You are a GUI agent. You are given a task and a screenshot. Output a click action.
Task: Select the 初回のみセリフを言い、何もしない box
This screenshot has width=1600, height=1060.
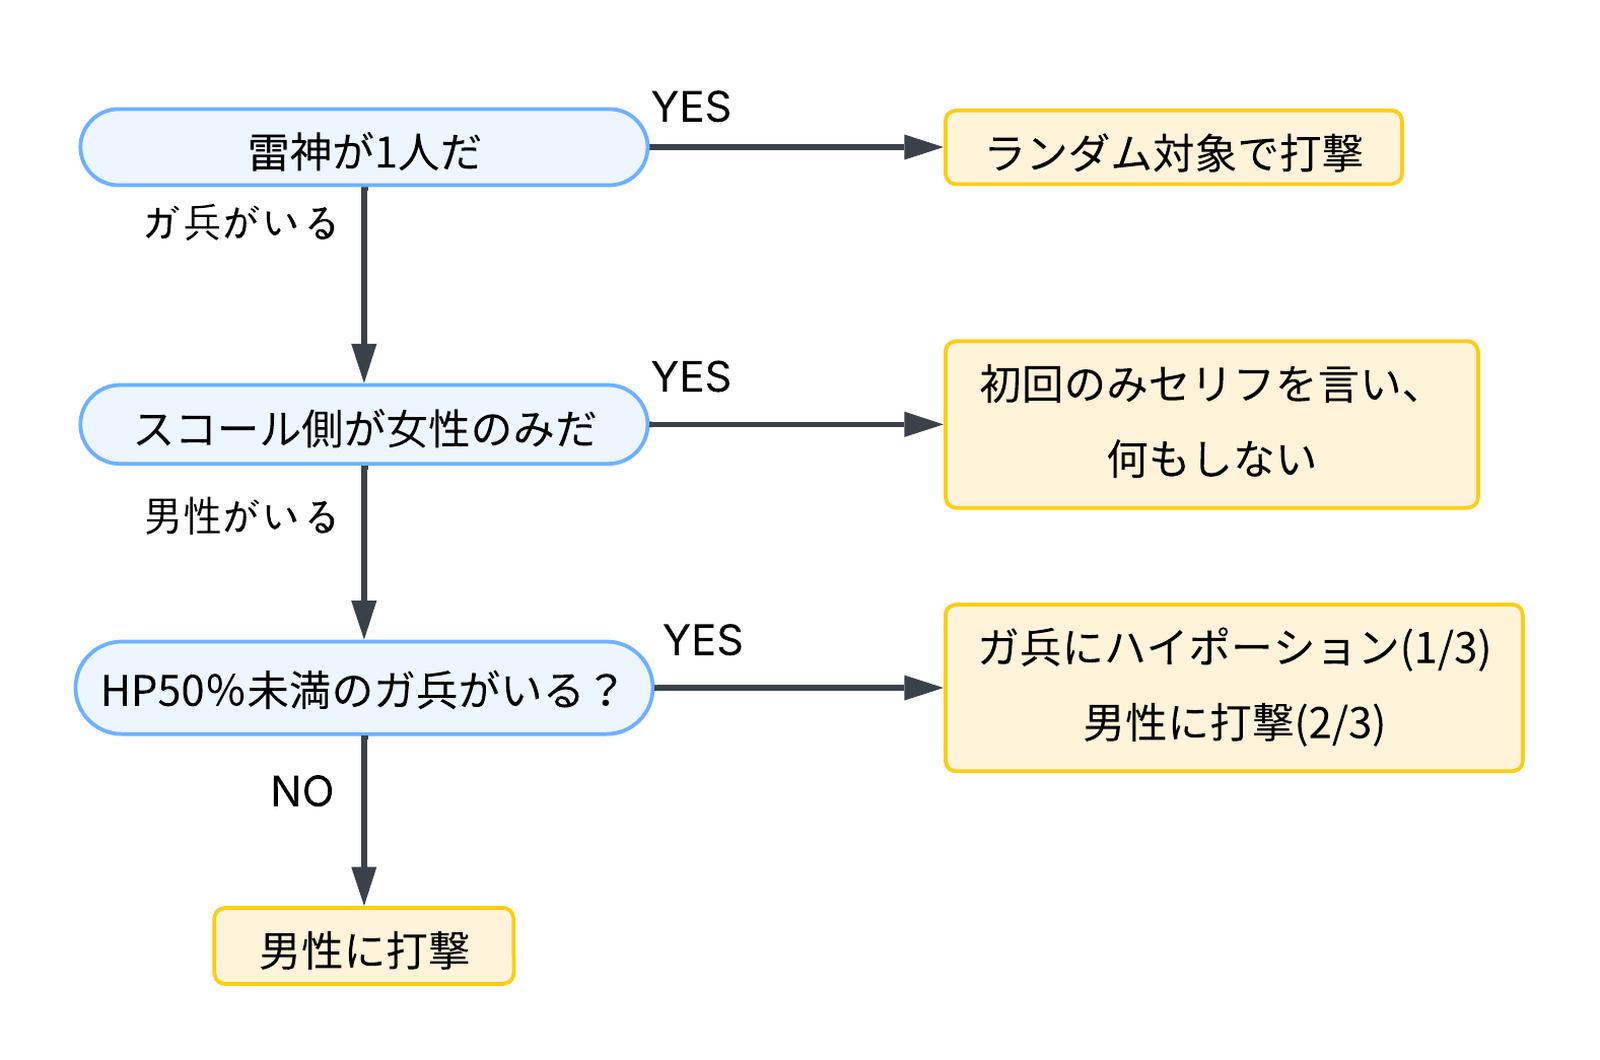(x=1211, y=425)
